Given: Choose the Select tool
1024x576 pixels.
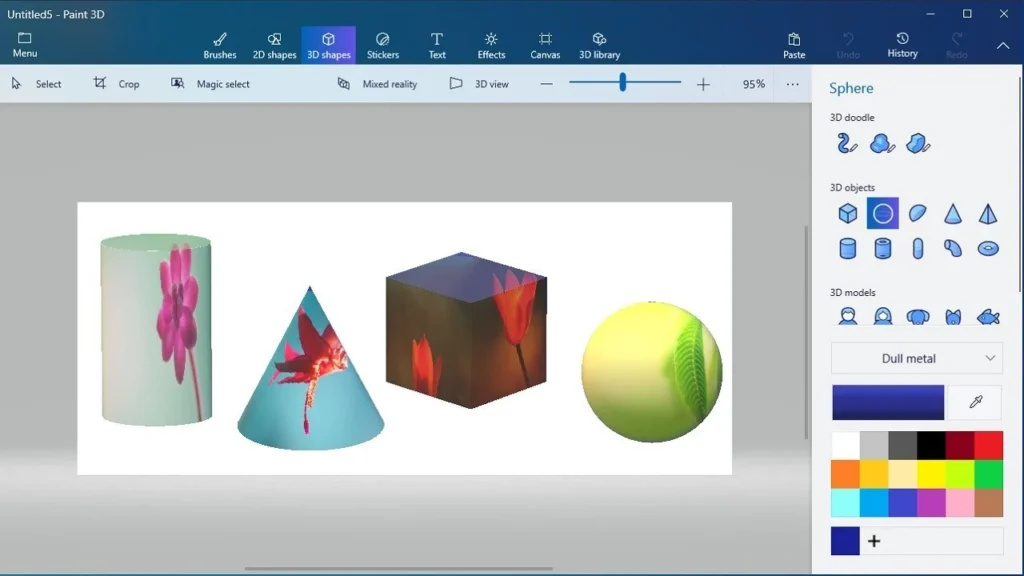Looking at the screenshot, I should 37,84.
